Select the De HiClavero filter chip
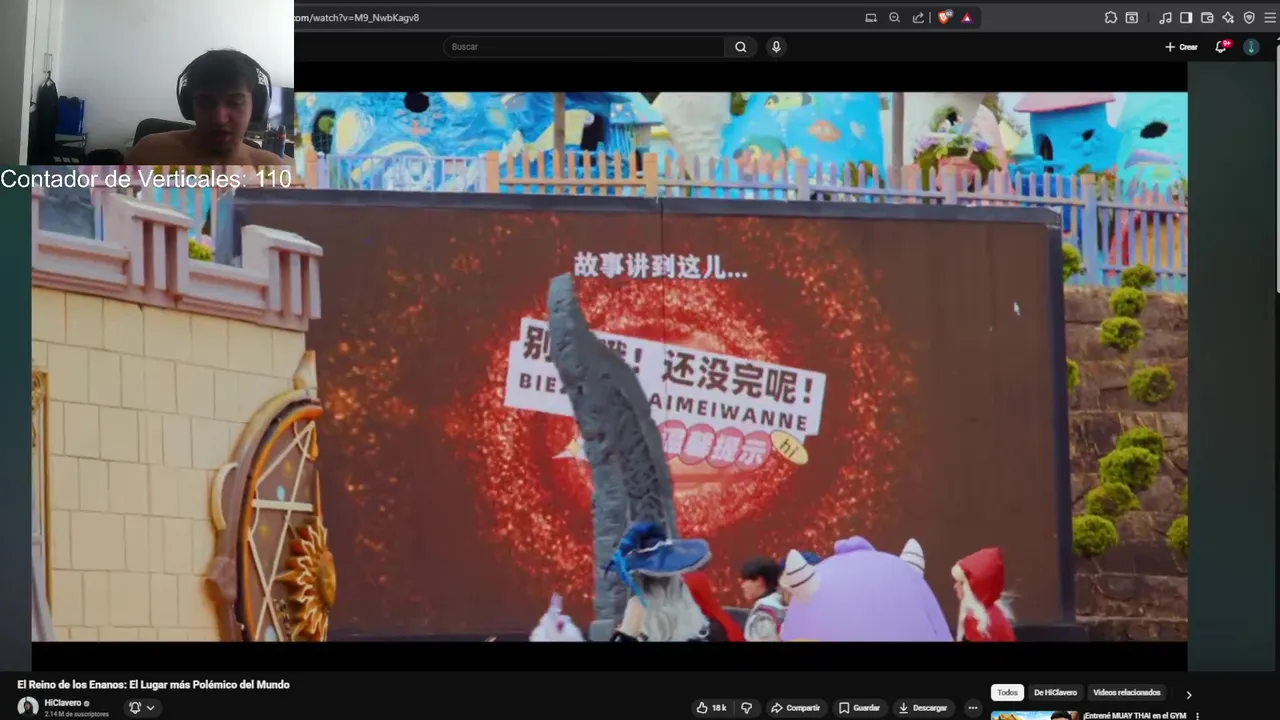 click(x=1055, y=692)
